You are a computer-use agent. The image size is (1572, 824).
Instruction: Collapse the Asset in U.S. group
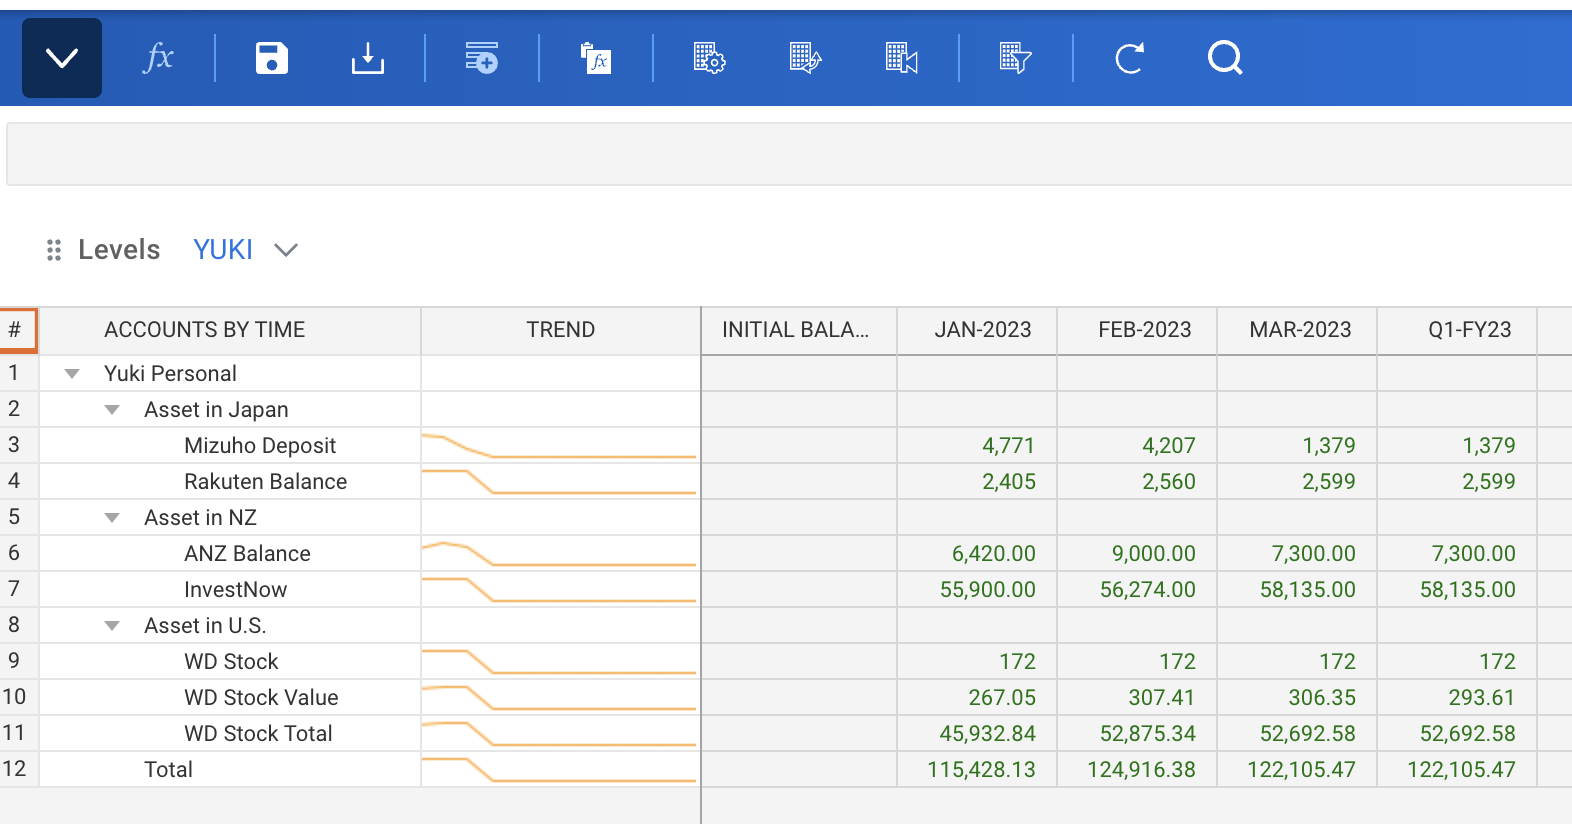coord(112,626)
